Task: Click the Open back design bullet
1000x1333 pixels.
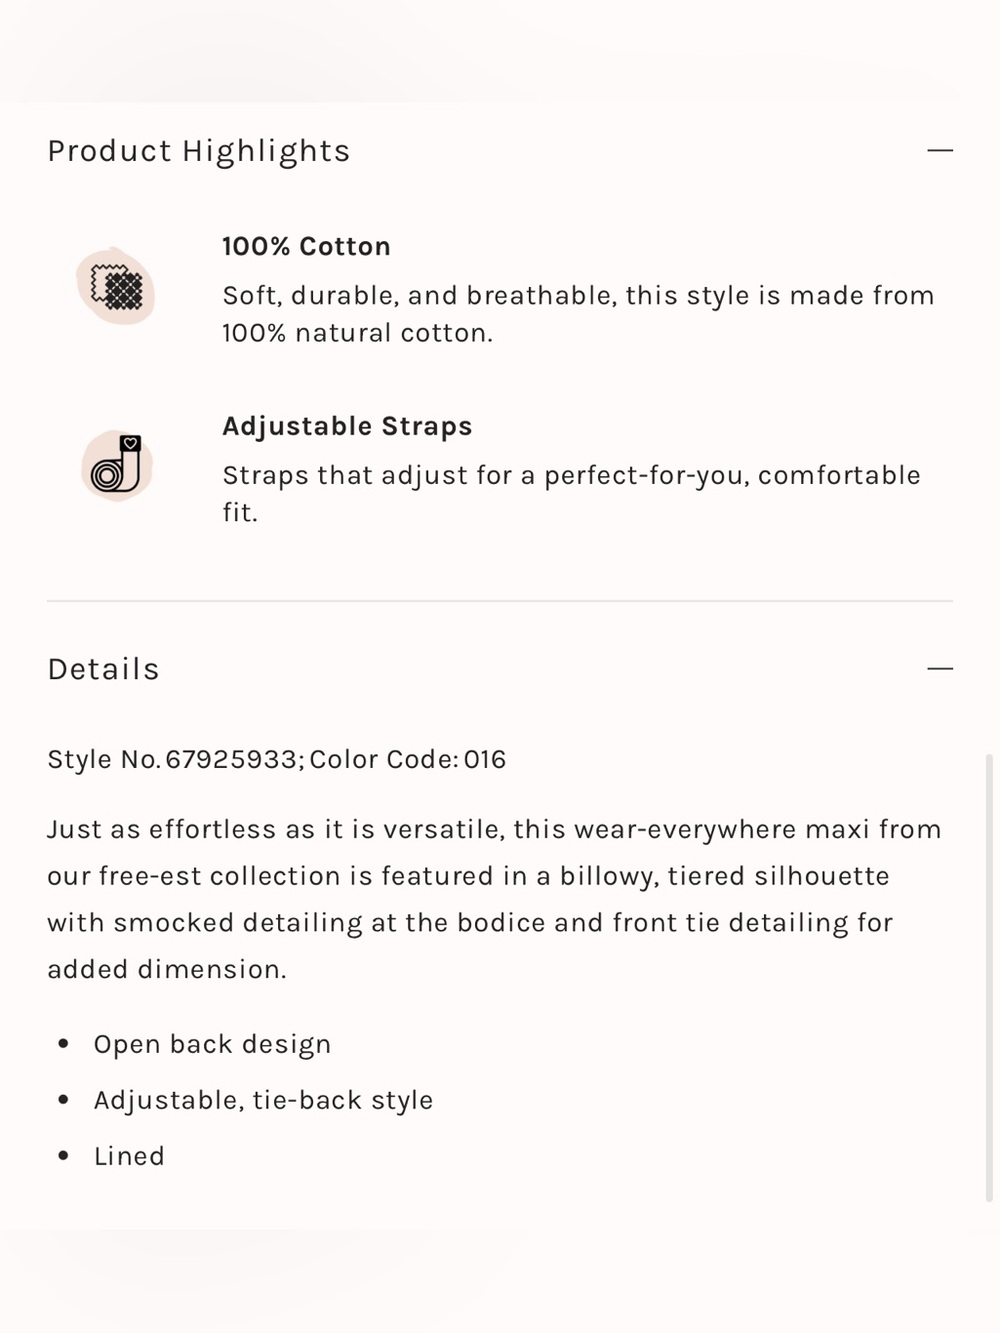Action: pos(212,1044)
